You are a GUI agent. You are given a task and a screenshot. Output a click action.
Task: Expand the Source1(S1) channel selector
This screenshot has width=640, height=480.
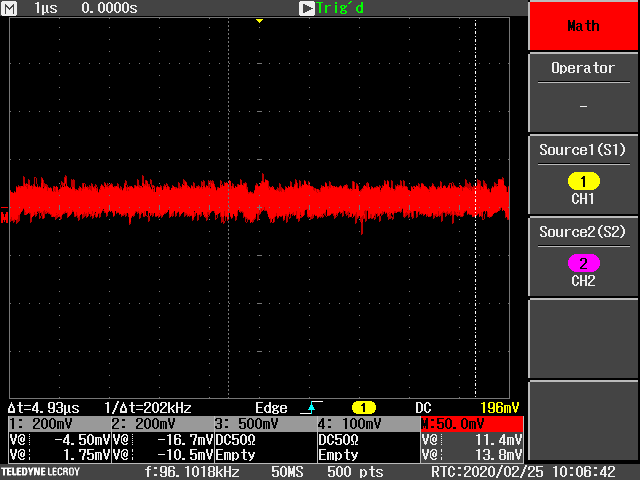(583, 150)
